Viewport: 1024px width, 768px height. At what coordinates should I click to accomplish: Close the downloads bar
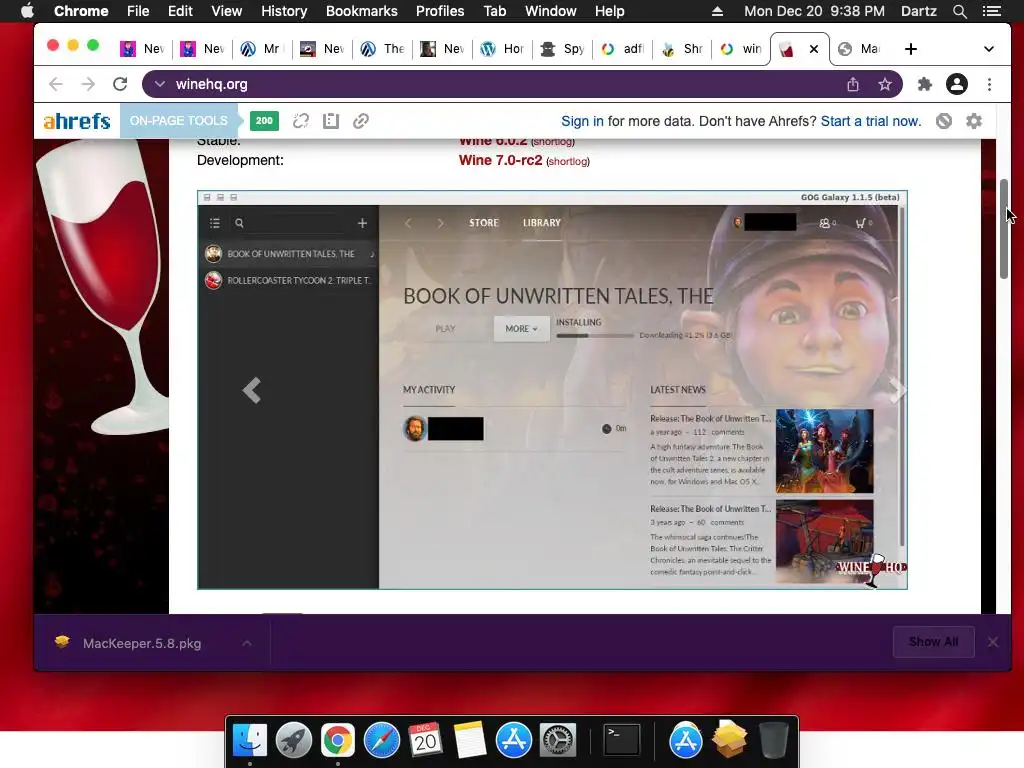point(993,642)
